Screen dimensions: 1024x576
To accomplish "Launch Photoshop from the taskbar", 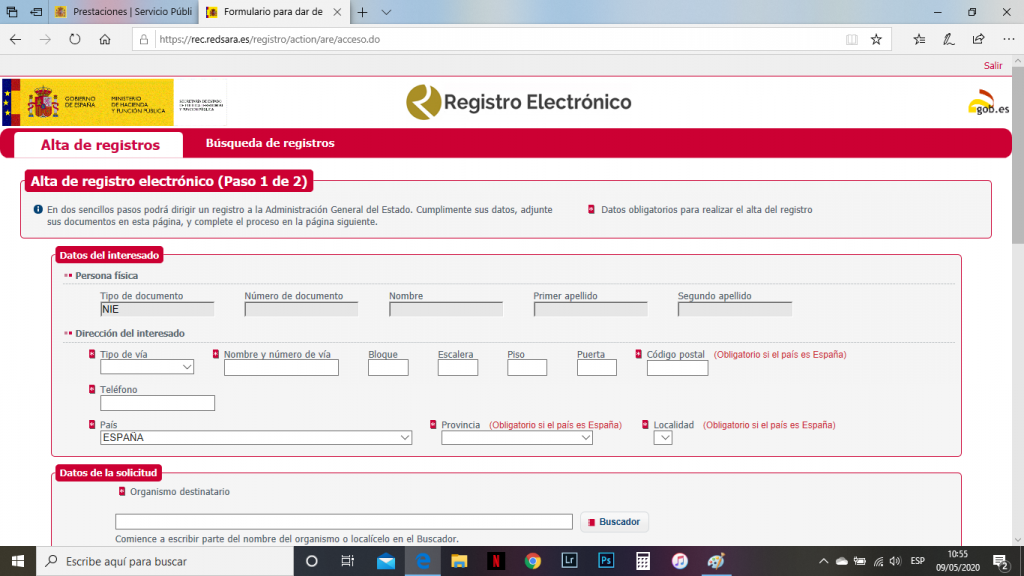I will click(x=606, y=561).
